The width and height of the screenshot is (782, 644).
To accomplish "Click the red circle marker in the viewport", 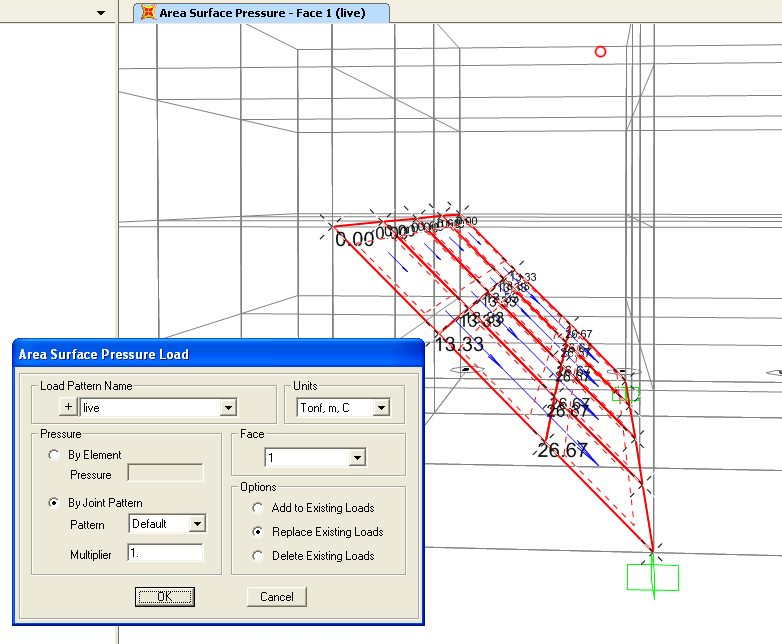I will point(600,51).
